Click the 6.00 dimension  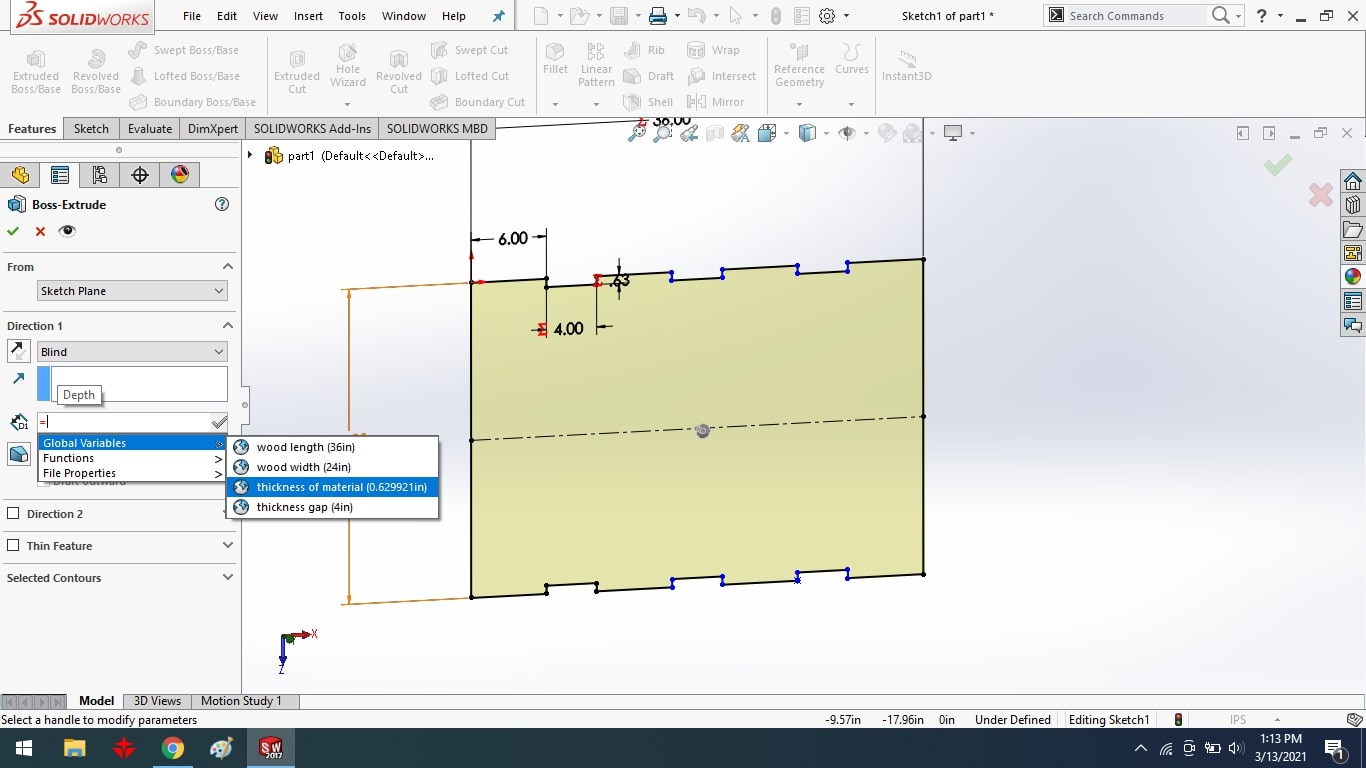tap(513, 239)
